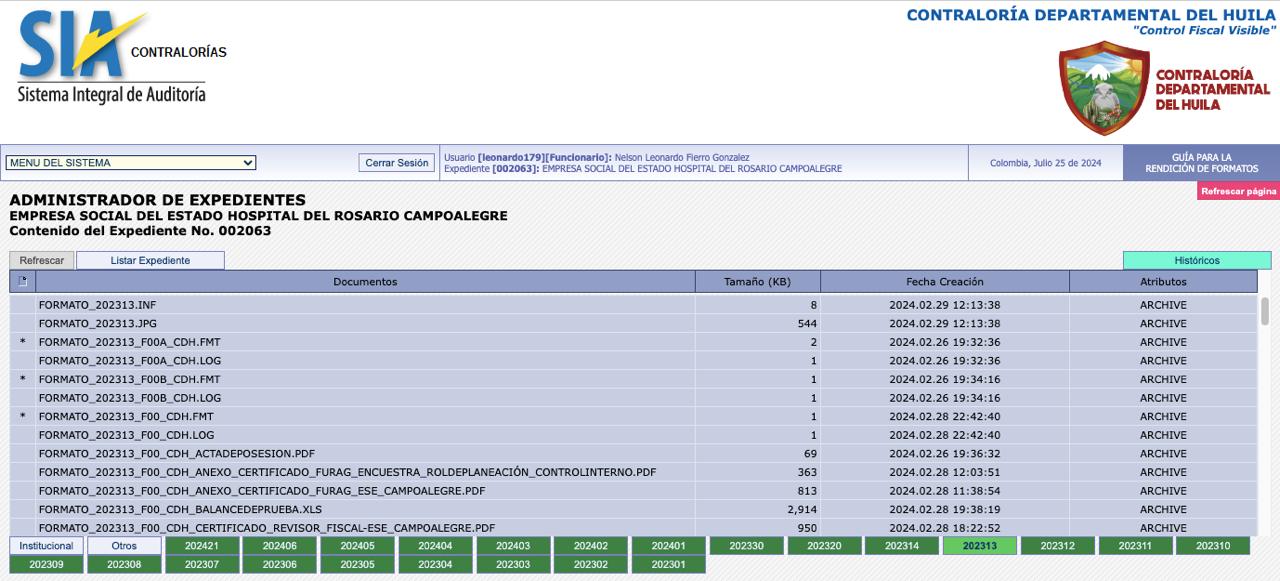
Task: Switch to the Otros tab
Action: pos(125,546)
